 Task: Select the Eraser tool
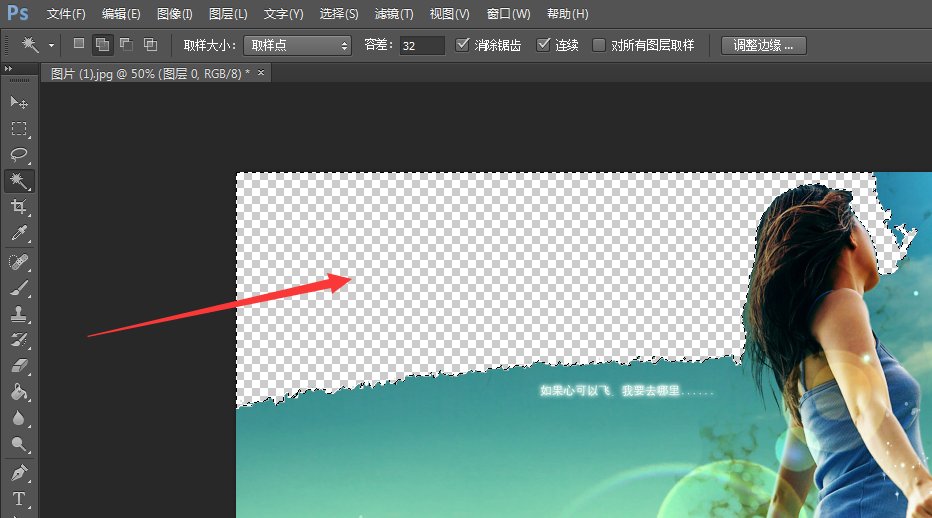coord(19,366)
